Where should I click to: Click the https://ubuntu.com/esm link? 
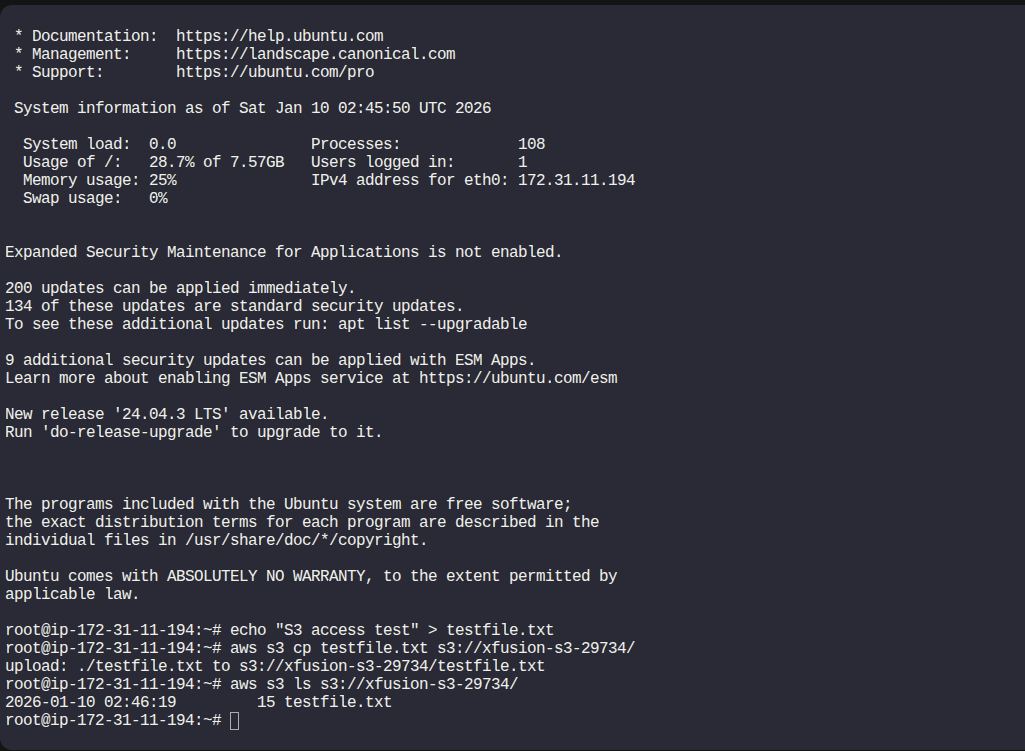tap(518, 378)
